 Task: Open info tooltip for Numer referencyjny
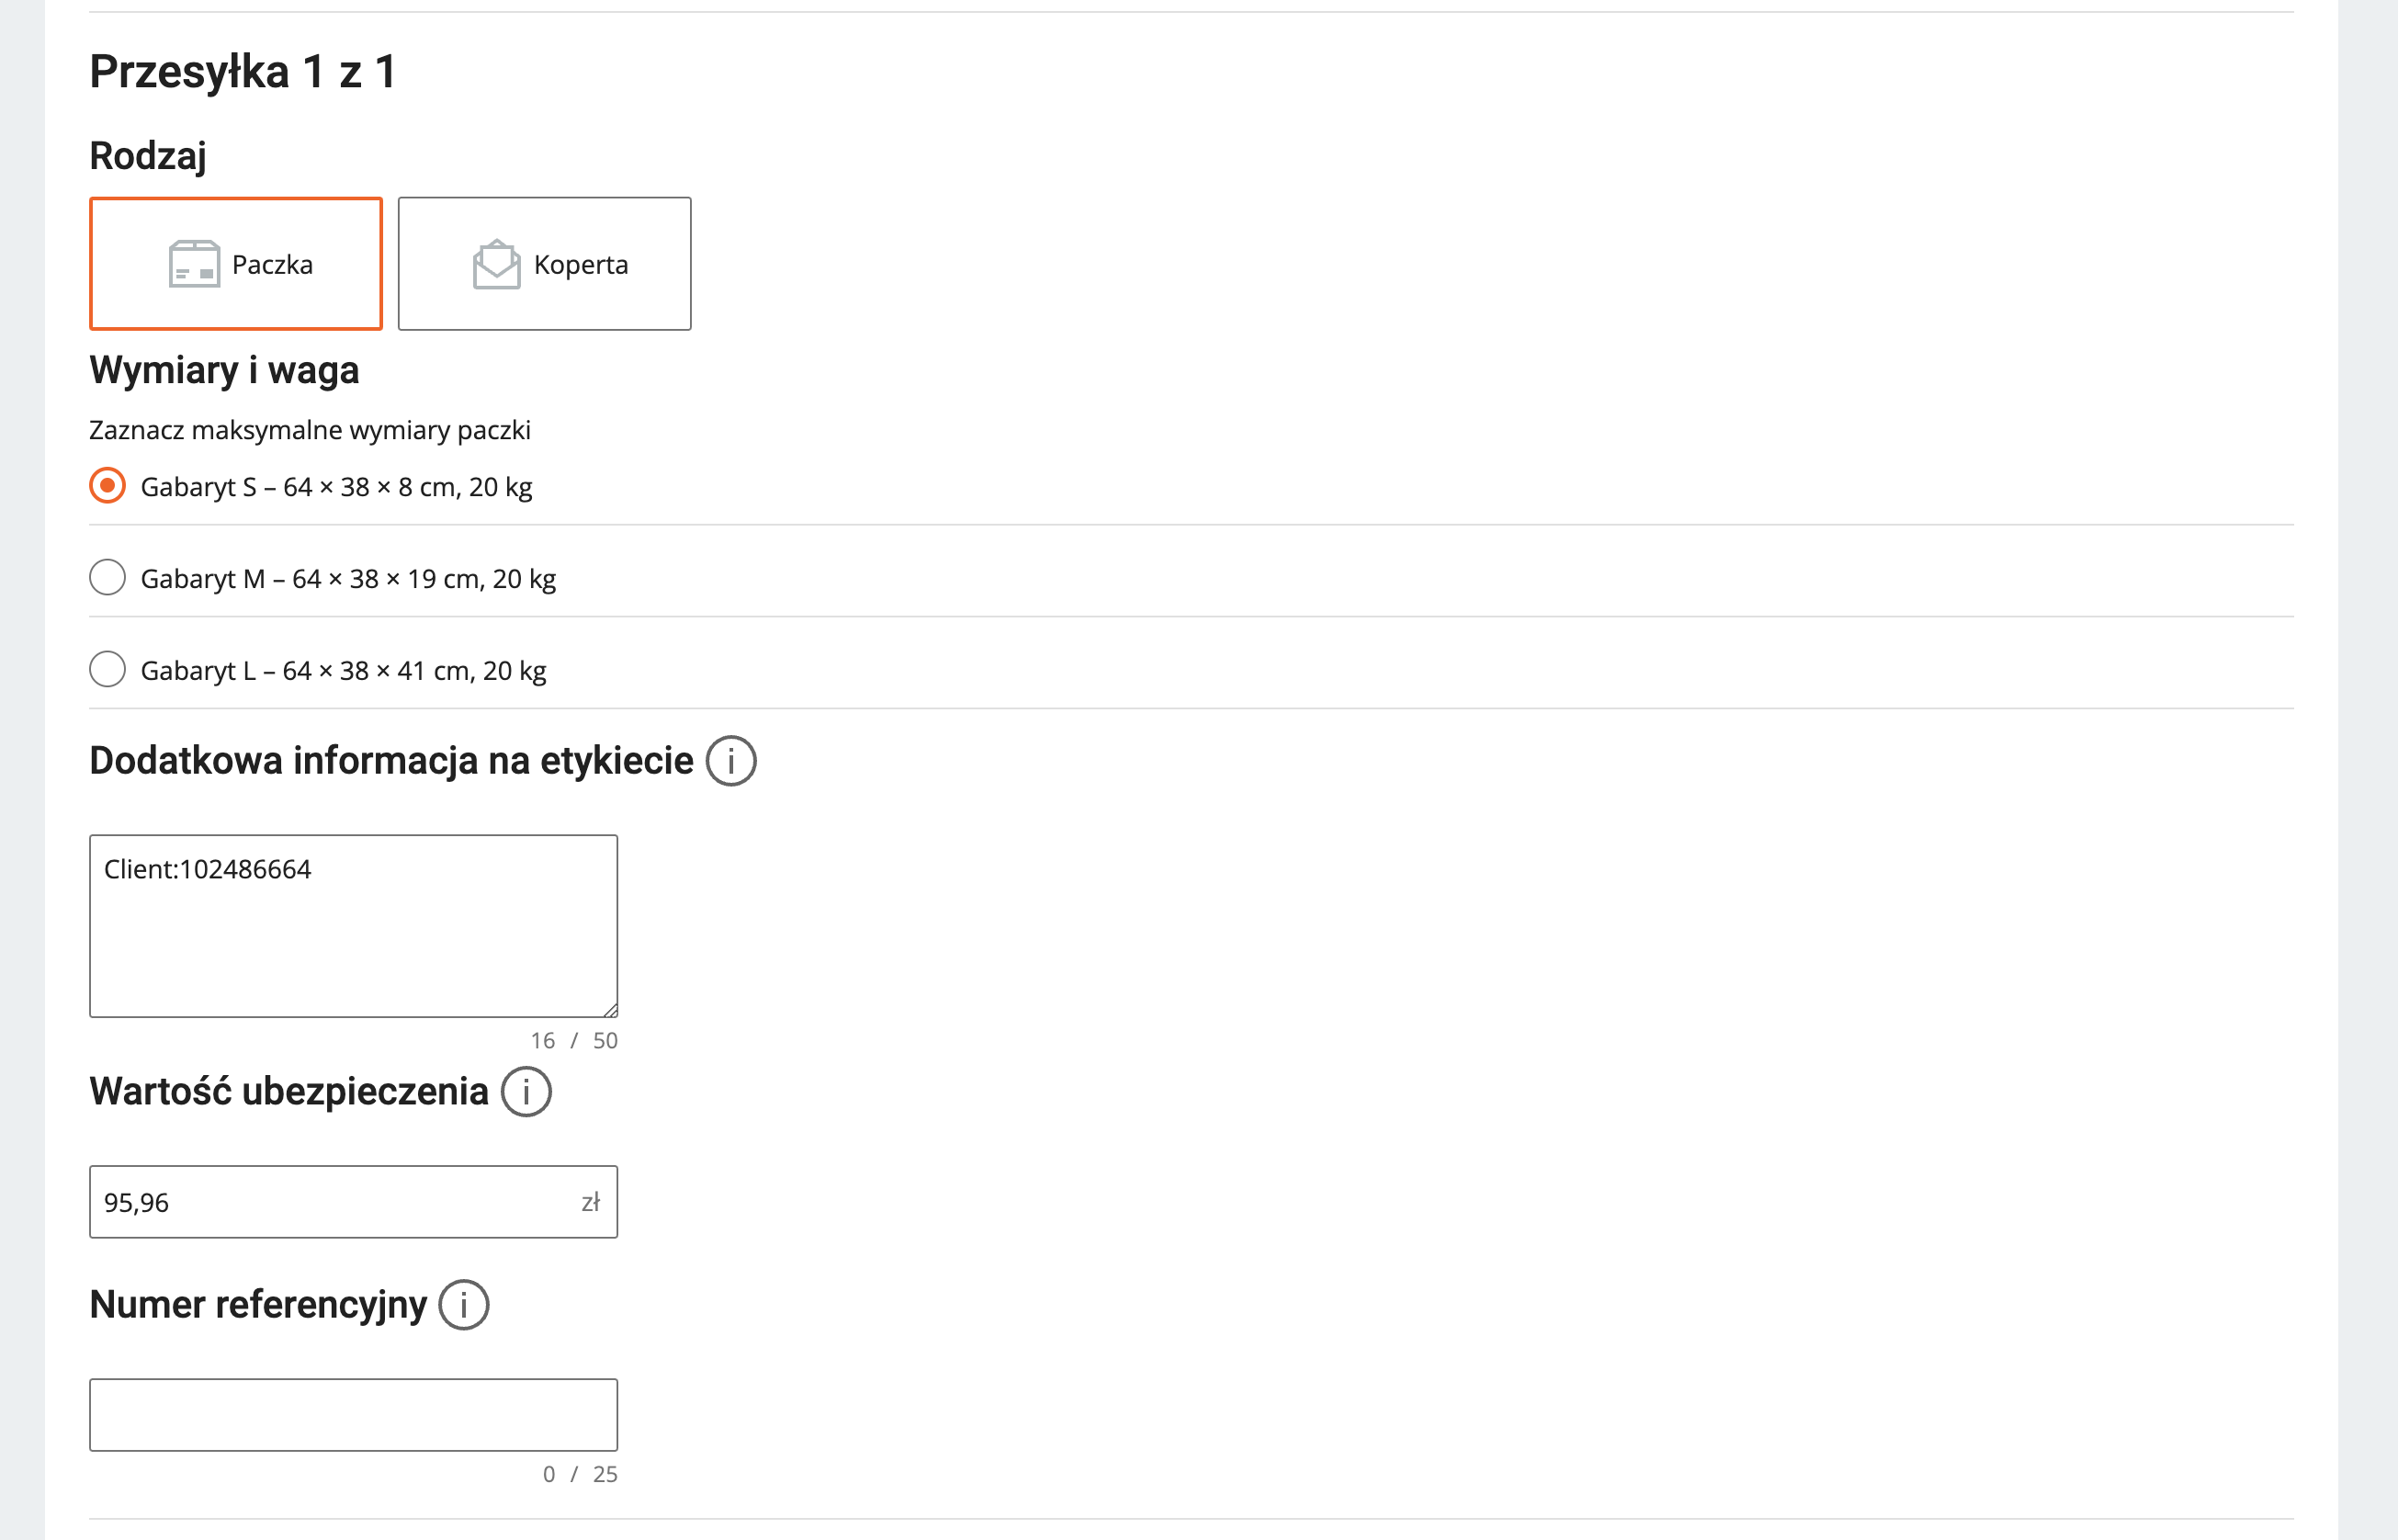pos(464,1305)
